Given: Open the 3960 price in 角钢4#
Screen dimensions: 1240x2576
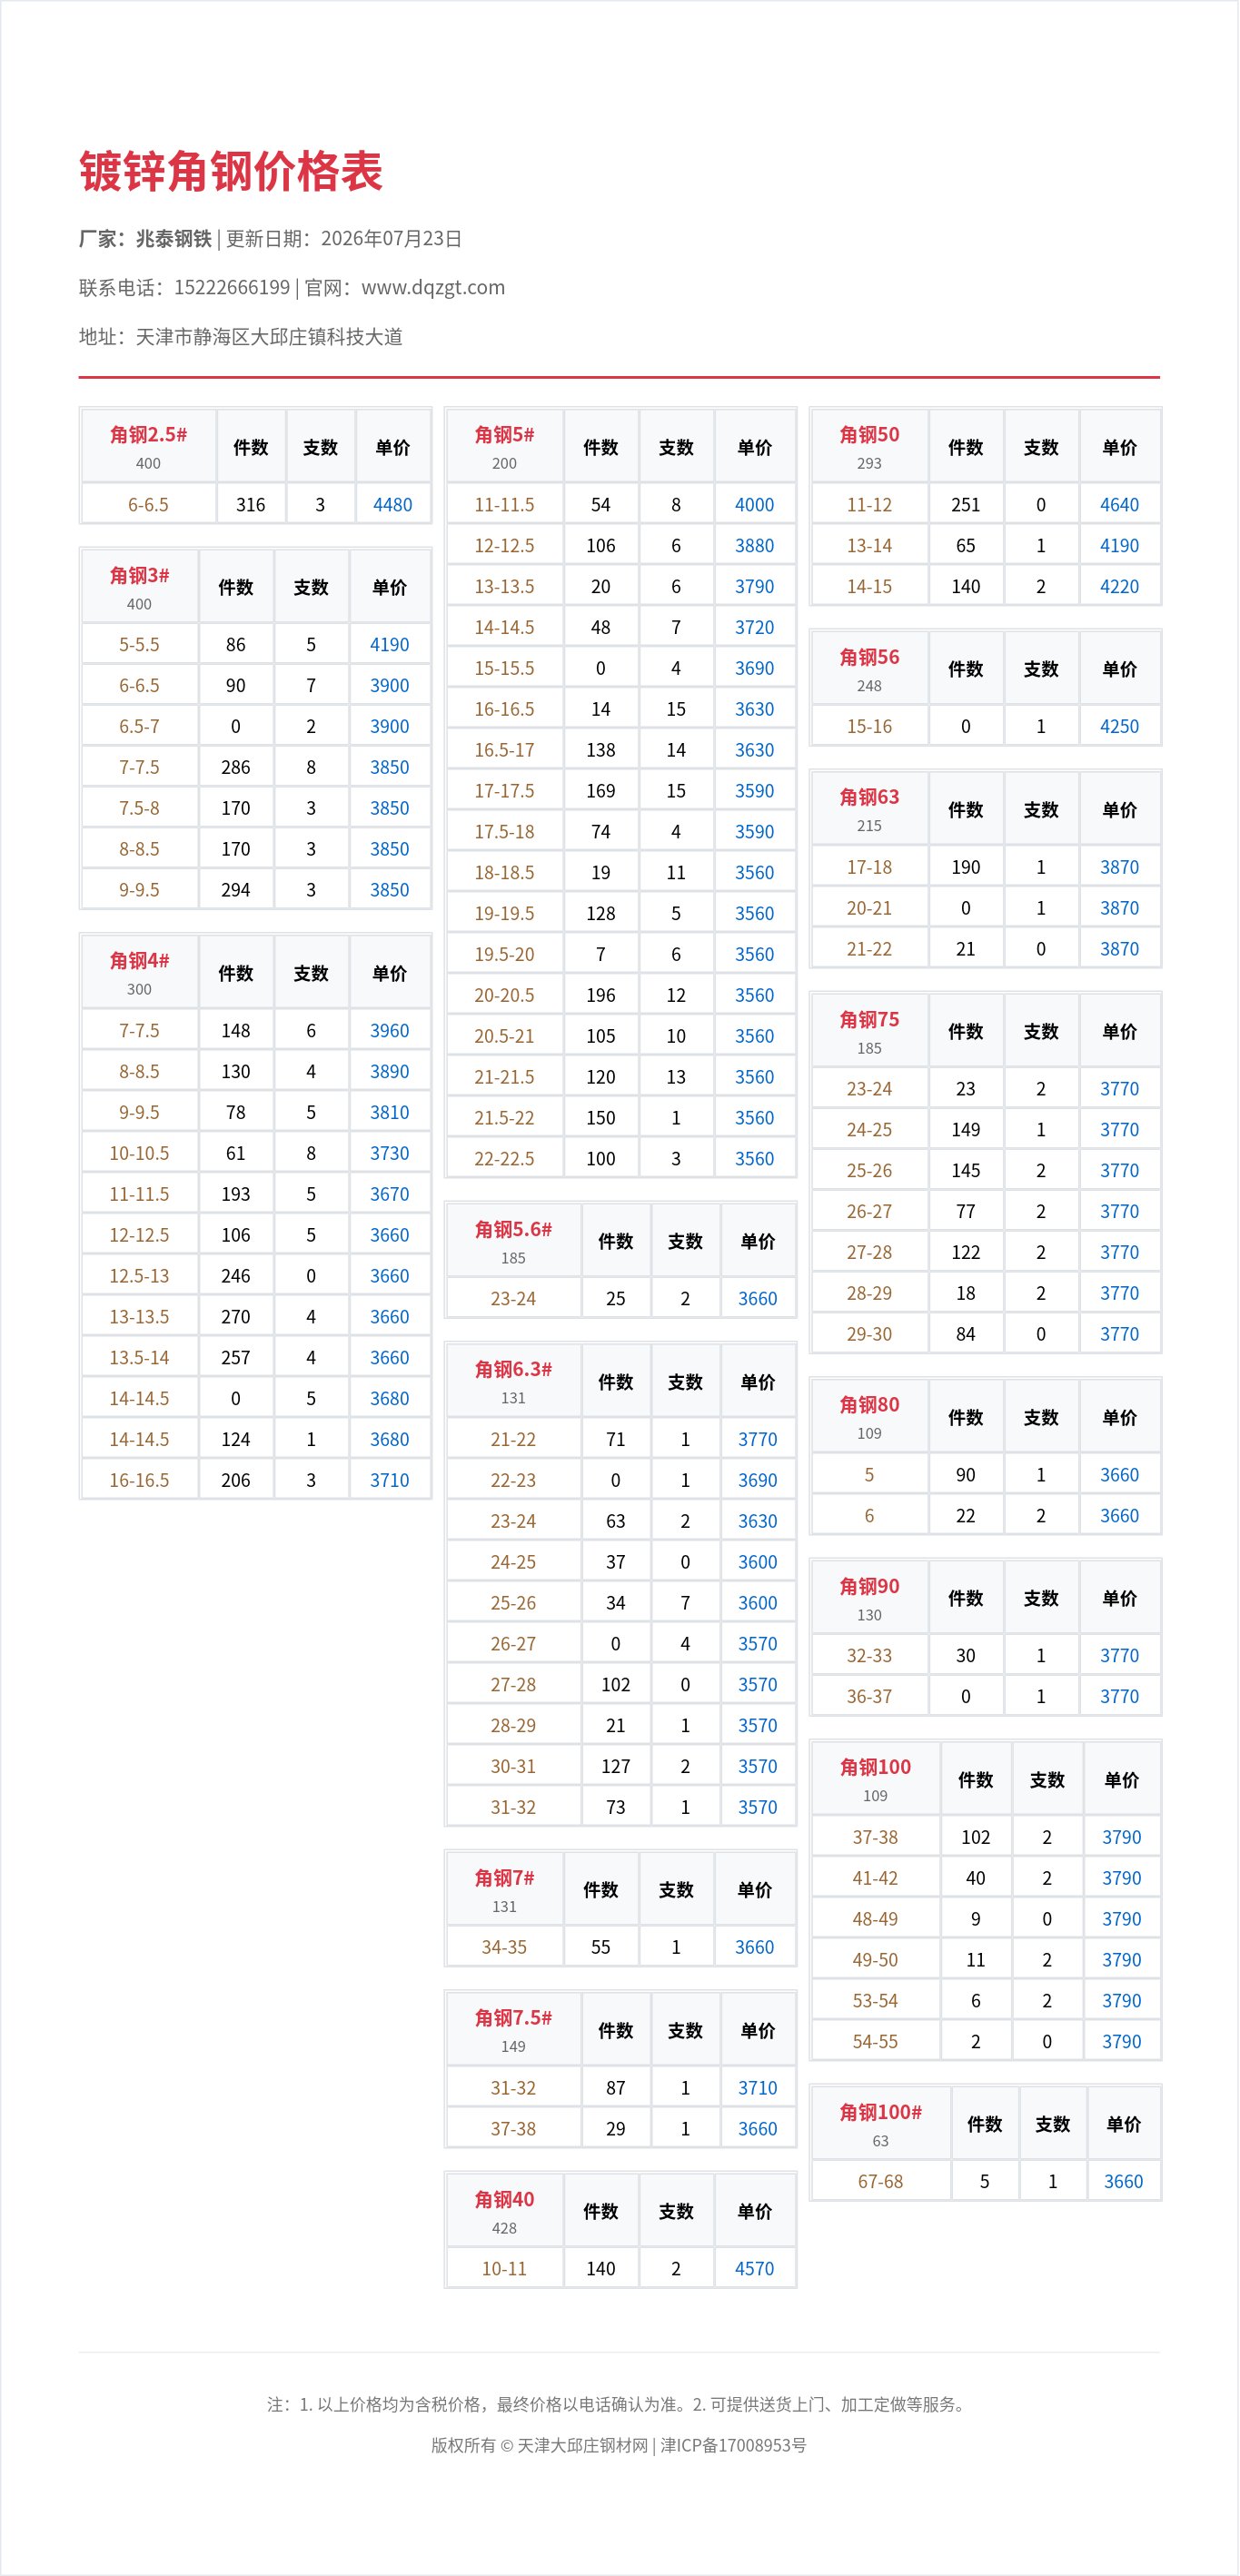Looking at the screenshot, I should coord(390,1030).
